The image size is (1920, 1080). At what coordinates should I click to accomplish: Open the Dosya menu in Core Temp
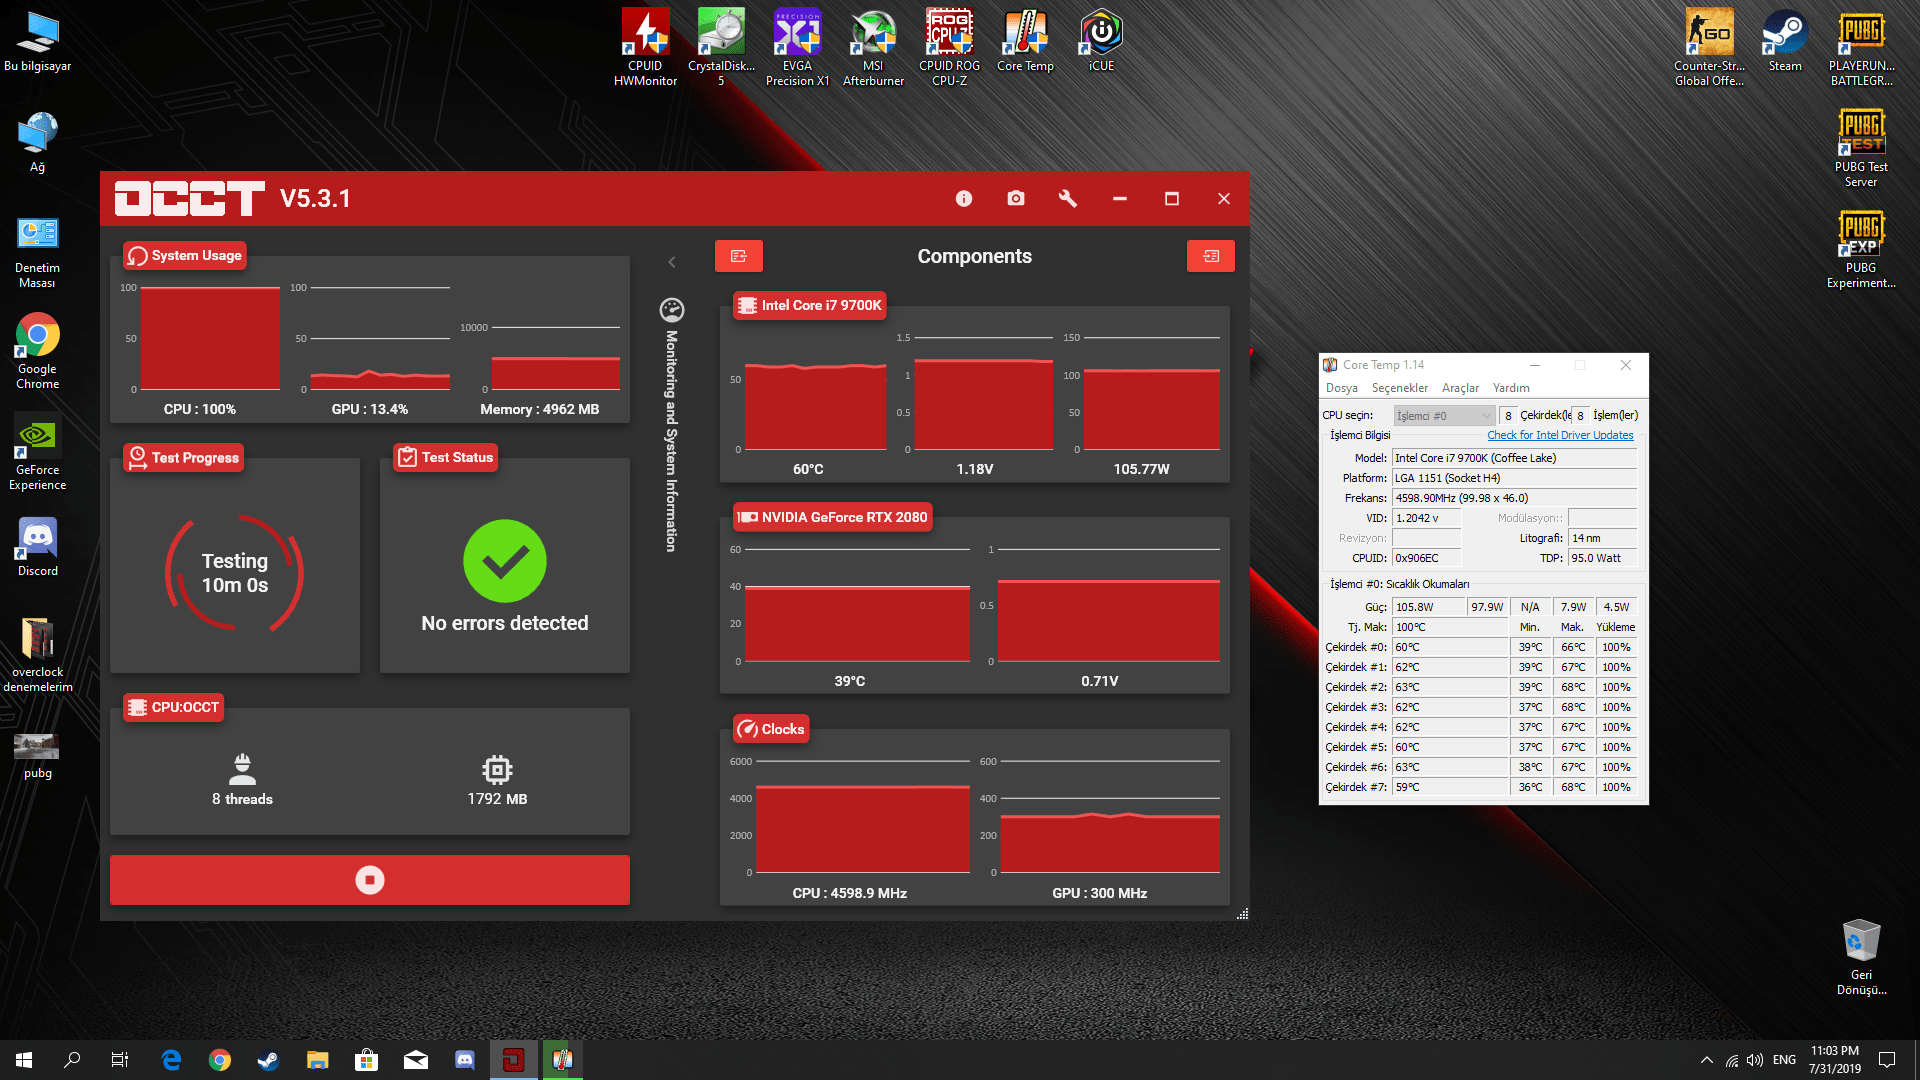pos(1341,388)
